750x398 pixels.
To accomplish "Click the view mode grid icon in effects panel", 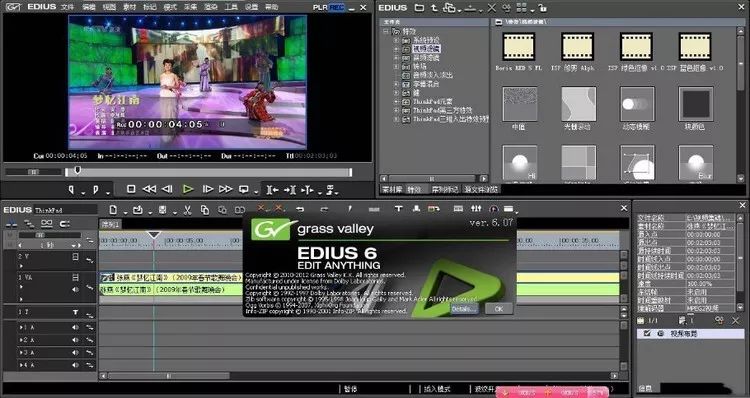I will 522,8.
